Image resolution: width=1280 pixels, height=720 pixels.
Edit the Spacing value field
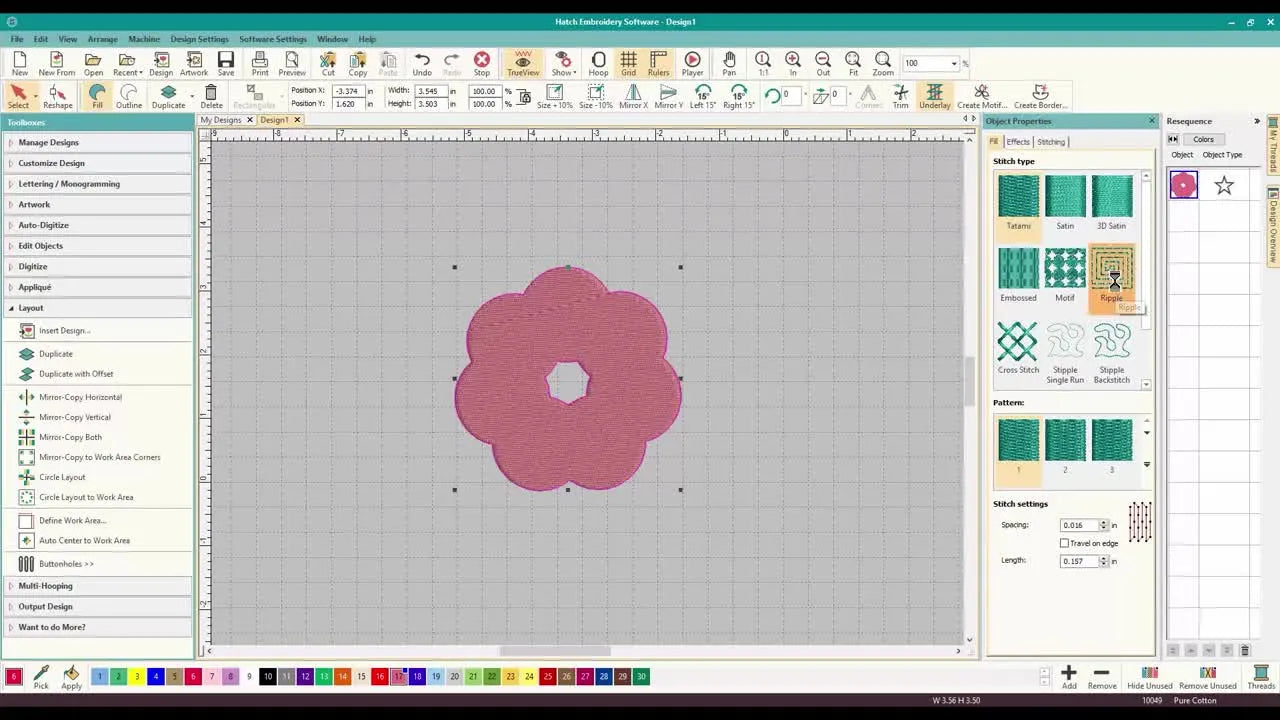coord(1080,524)
